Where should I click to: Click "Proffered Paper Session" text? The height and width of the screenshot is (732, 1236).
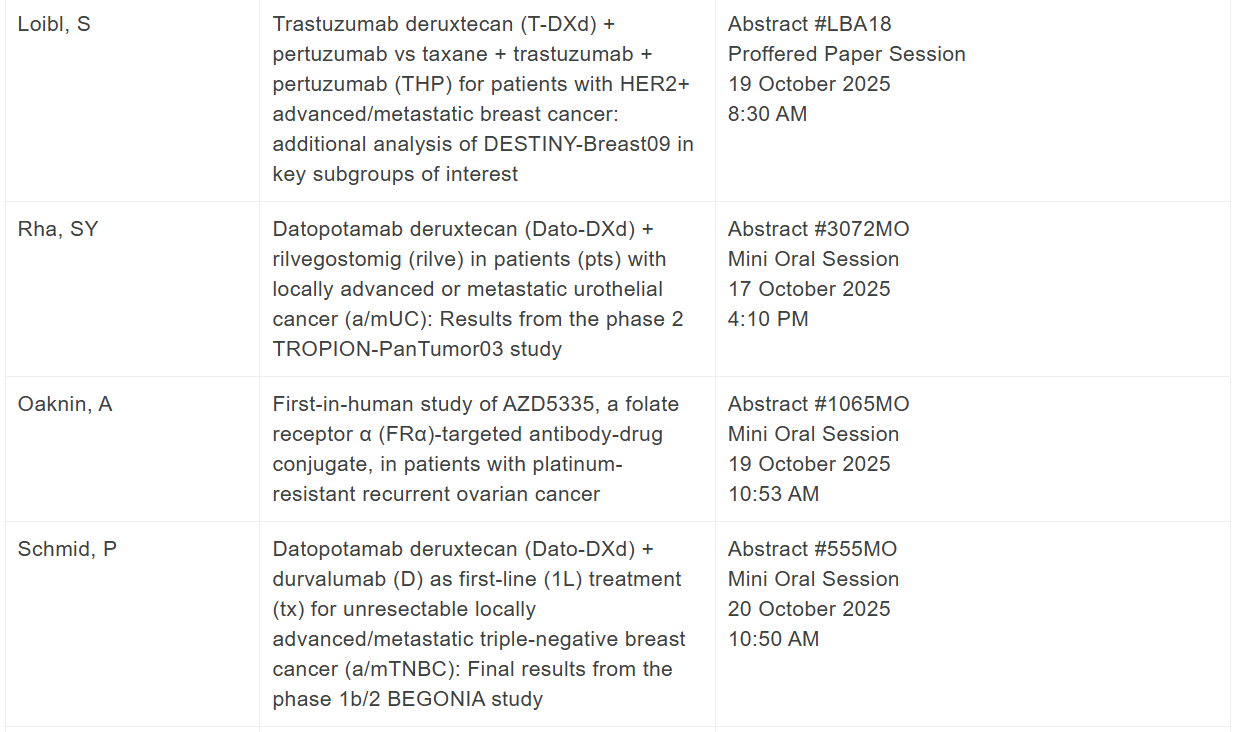[x=846, y=54]
